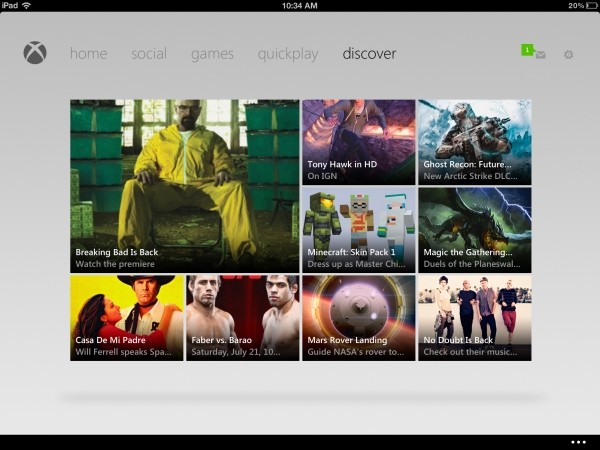Open the games tab

[x=212, y=54]
